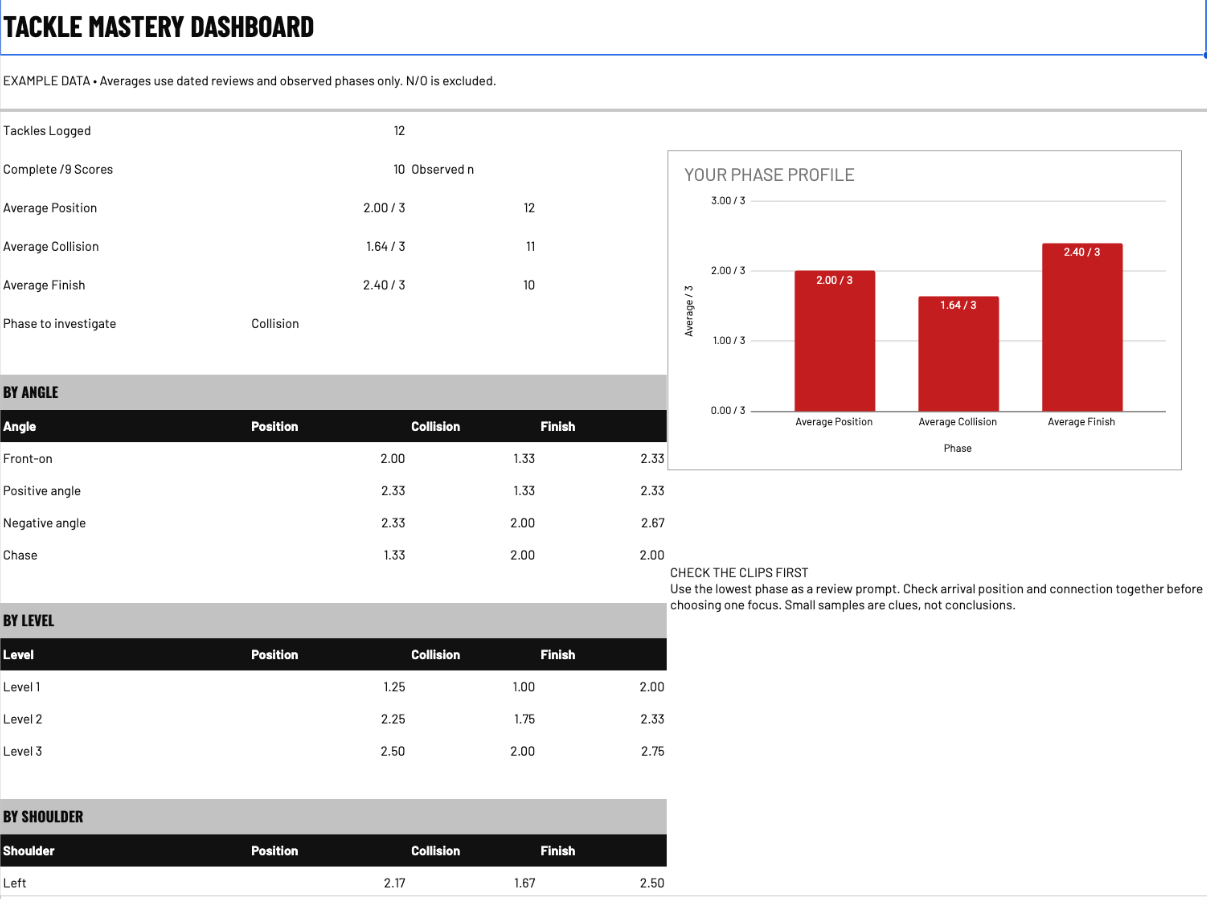Click Left shoulder Collision value 1.67
Image resolution: width=1207 pixels, height=899 pixels.
[524, 883]
